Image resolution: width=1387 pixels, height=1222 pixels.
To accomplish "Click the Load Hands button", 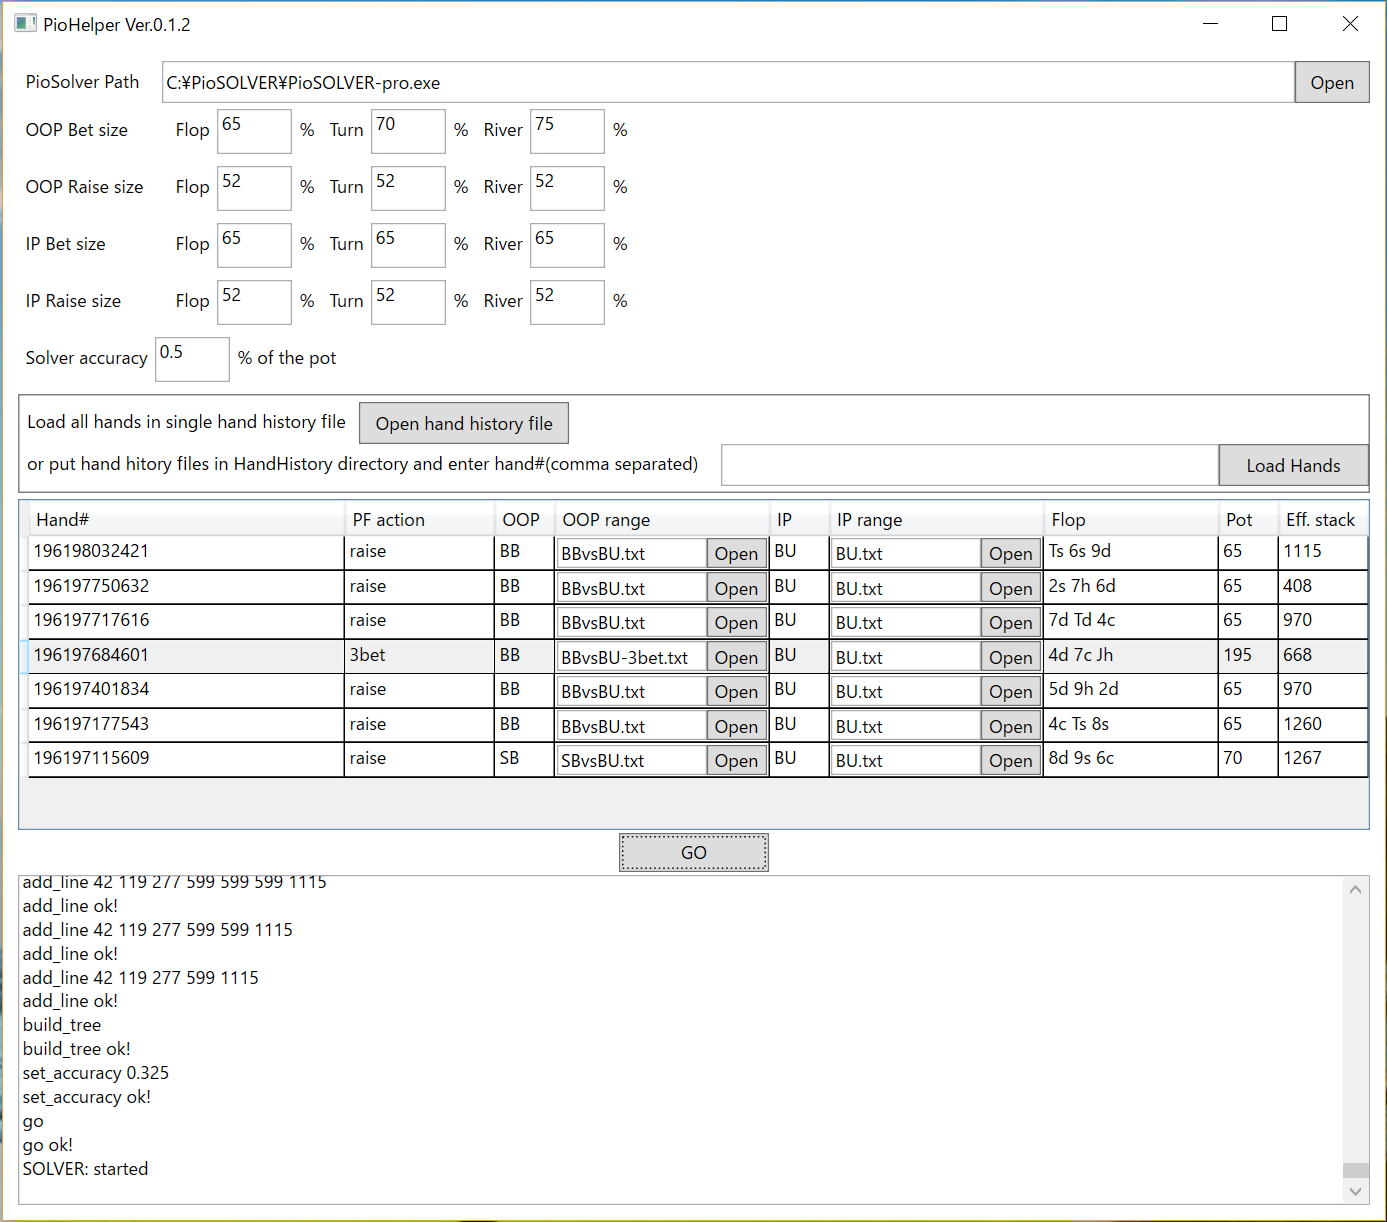I will 1293,465.
